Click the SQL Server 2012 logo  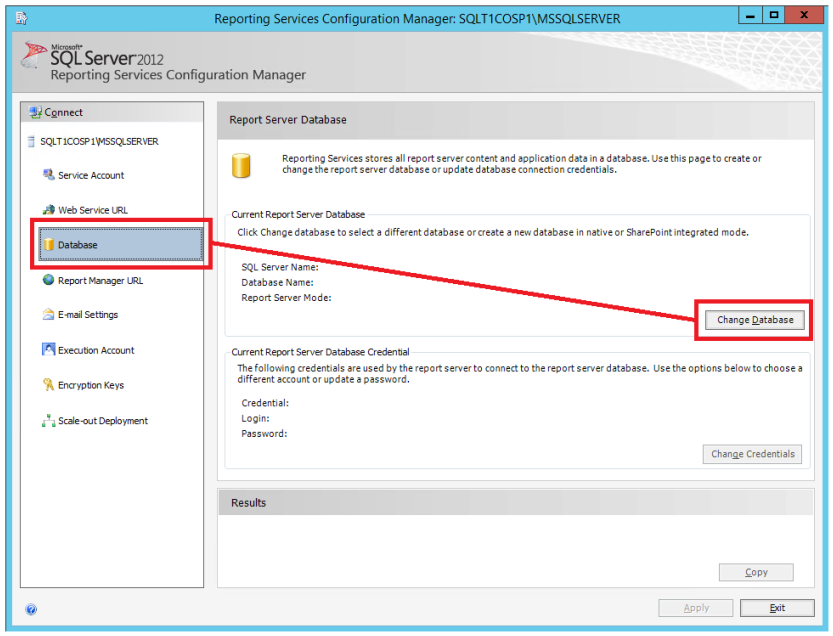[x=92, y=55]
